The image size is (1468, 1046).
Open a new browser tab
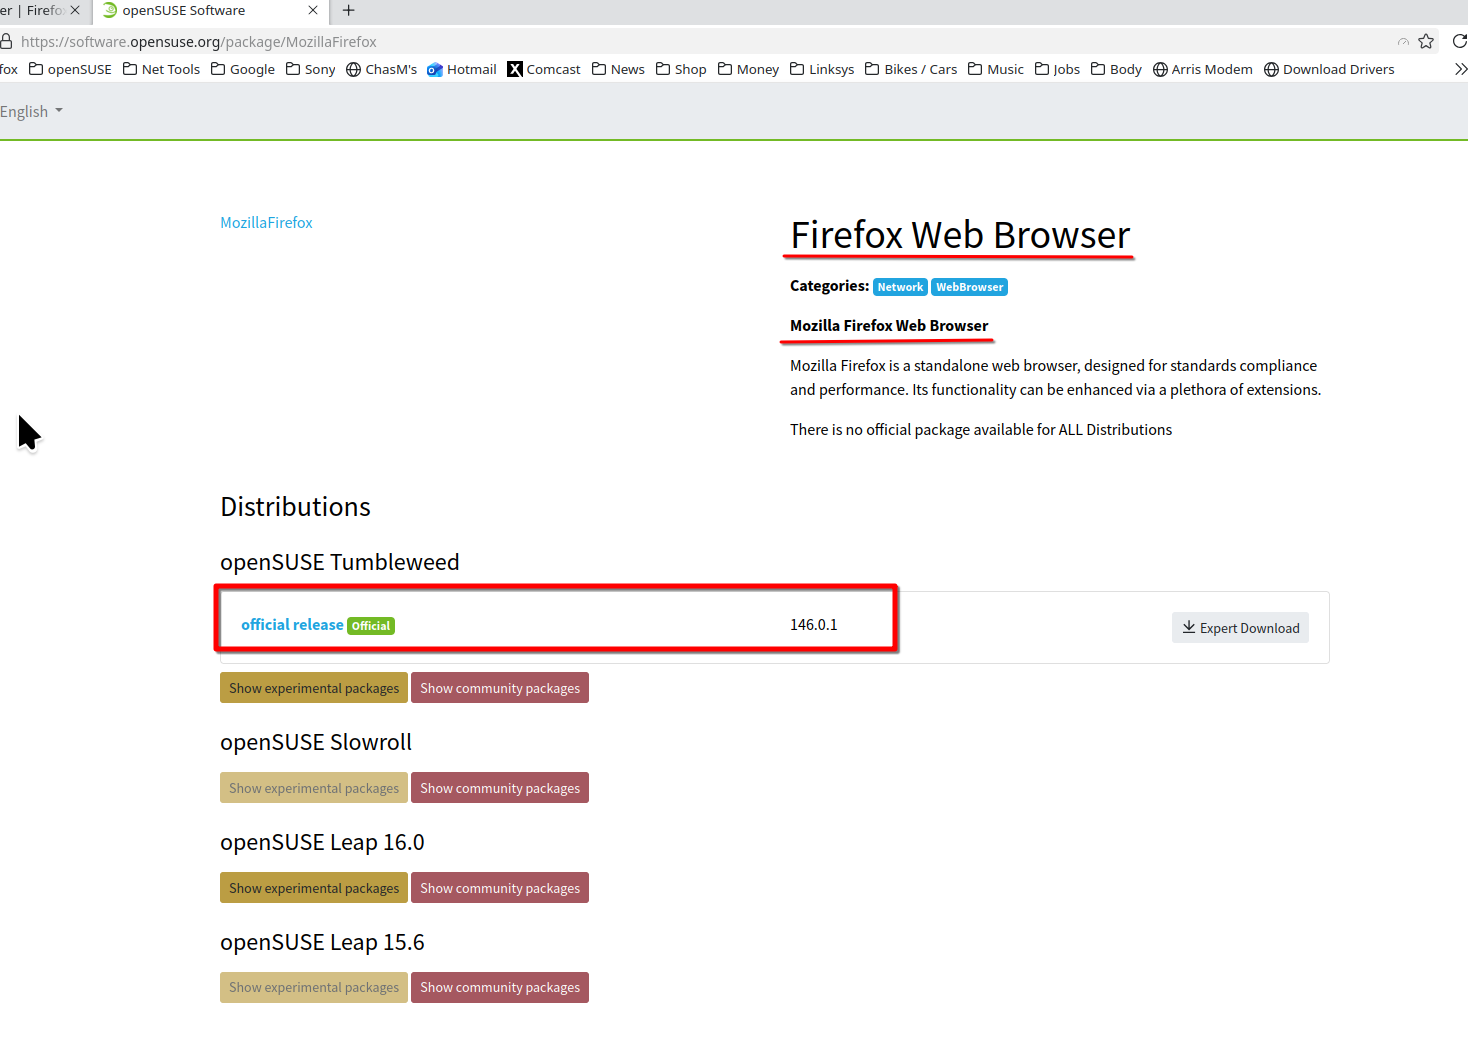pos(348,10)
